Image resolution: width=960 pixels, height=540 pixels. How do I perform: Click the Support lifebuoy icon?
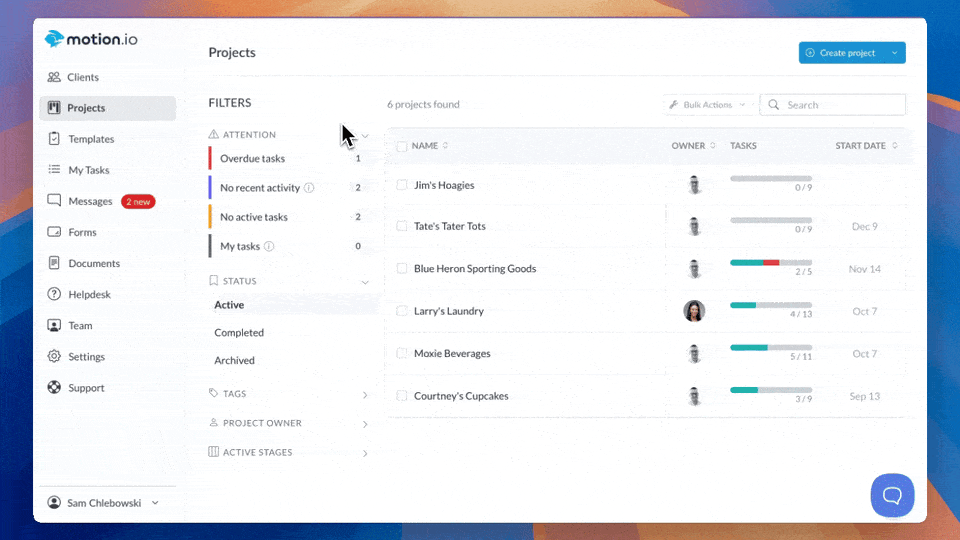(54, 388)
